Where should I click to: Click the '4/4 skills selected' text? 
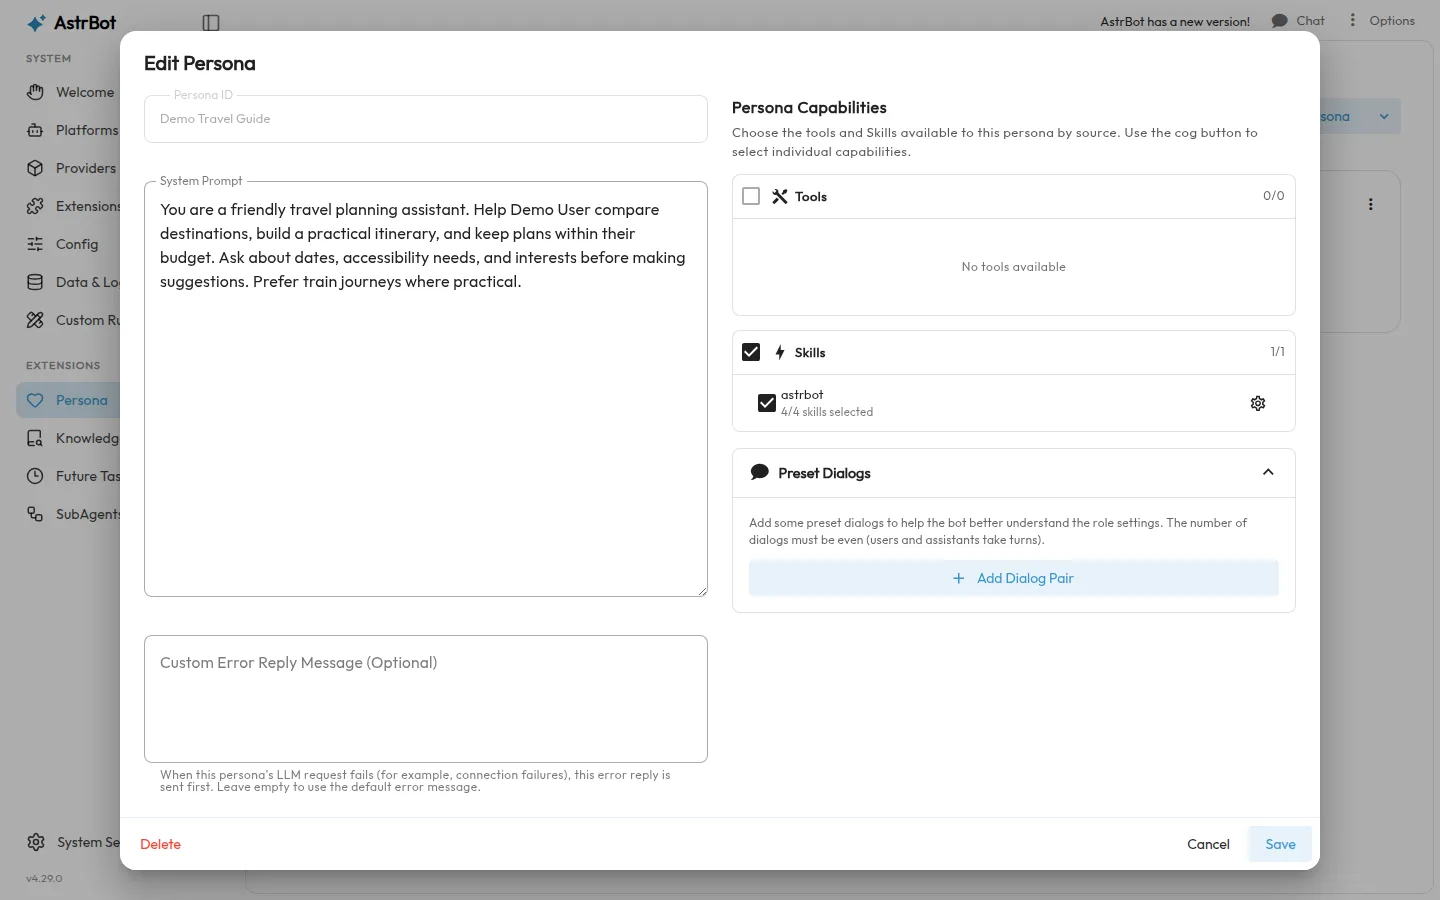click(x=827, y=412)
